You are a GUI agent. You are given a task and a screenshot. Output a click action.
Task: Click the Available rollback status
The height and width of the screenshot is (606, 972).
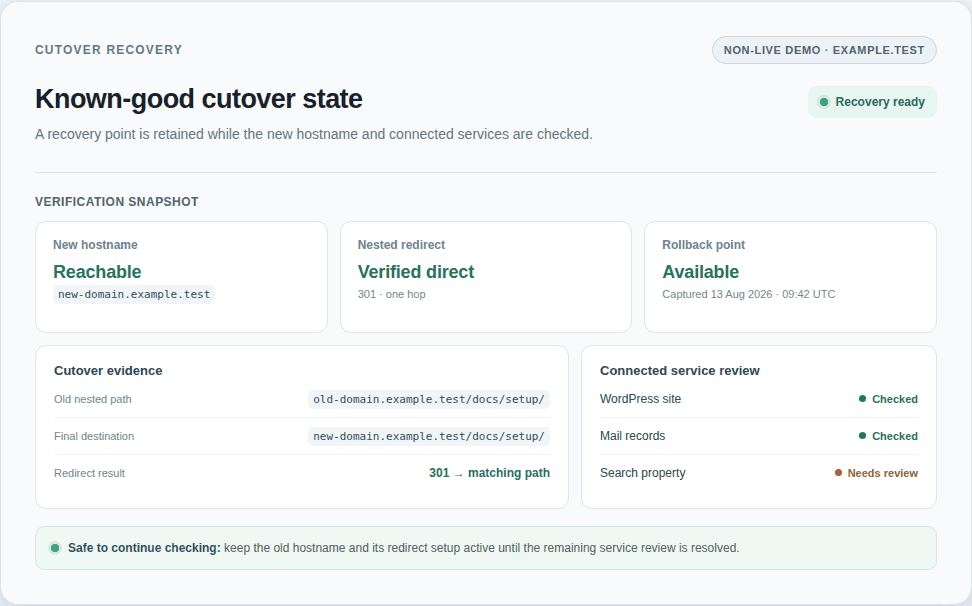(x=700, y=271)
